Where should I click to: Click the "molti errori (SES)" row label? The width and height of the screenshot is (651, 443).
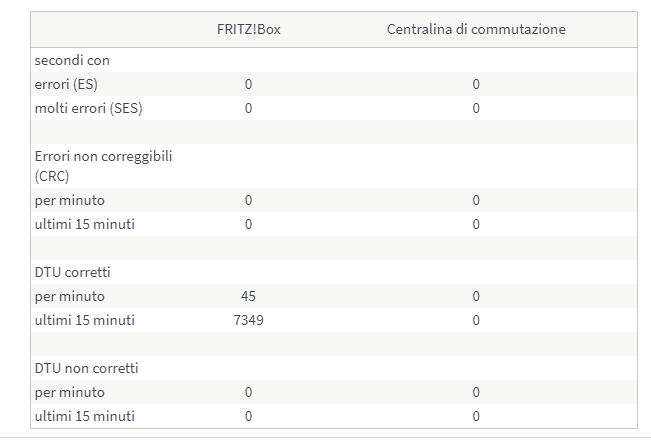coord(88,108)
